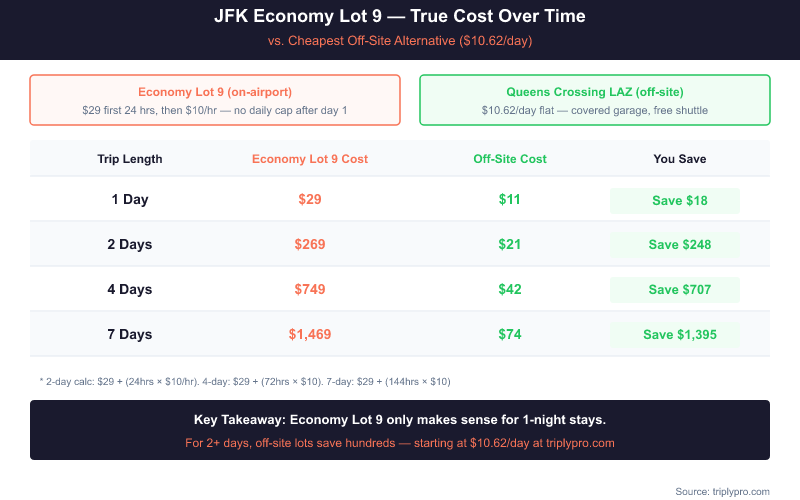Click the Key Takeaway banner heading

point(400,420)
